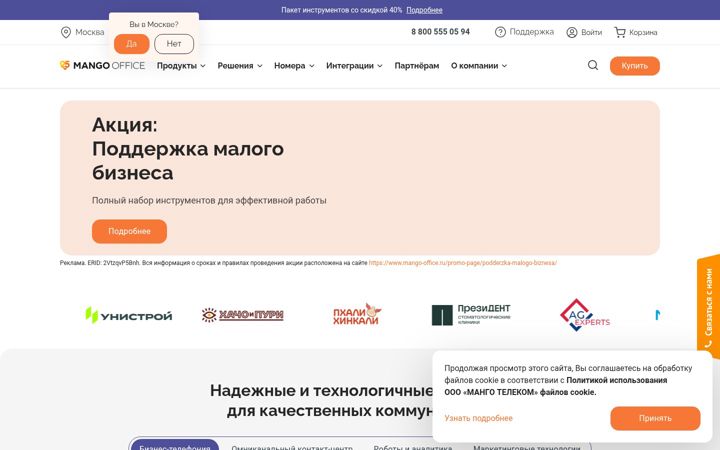The width and height of the screenshot is (720, 450).
Task: Select the Бизнес-телефония tab
Action: point(175,445)
